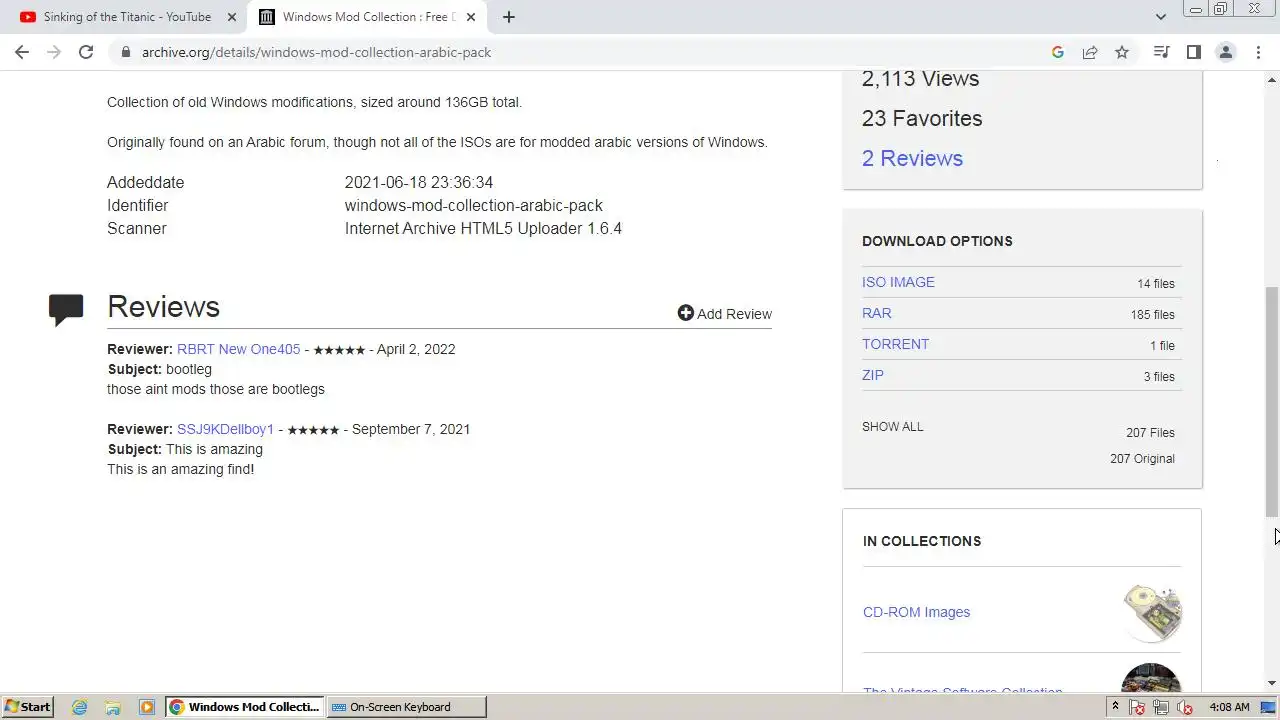Viewport: 1280px width, 720px height.
Task: Open reviewer SSJ9KDellboy1 profile
Action: click(x=225, y=429)
